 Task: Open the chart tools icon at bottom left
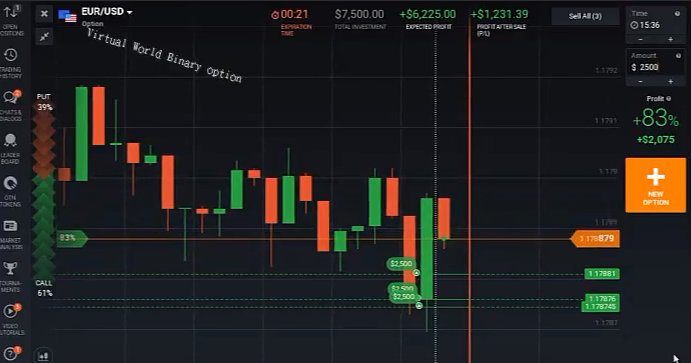point(43,356)
